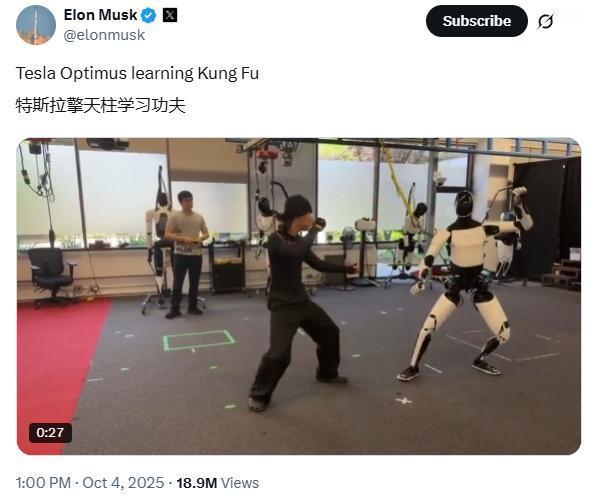Subscribe to Elon Musk's account
597x502 pixels.
coord(477,21)
